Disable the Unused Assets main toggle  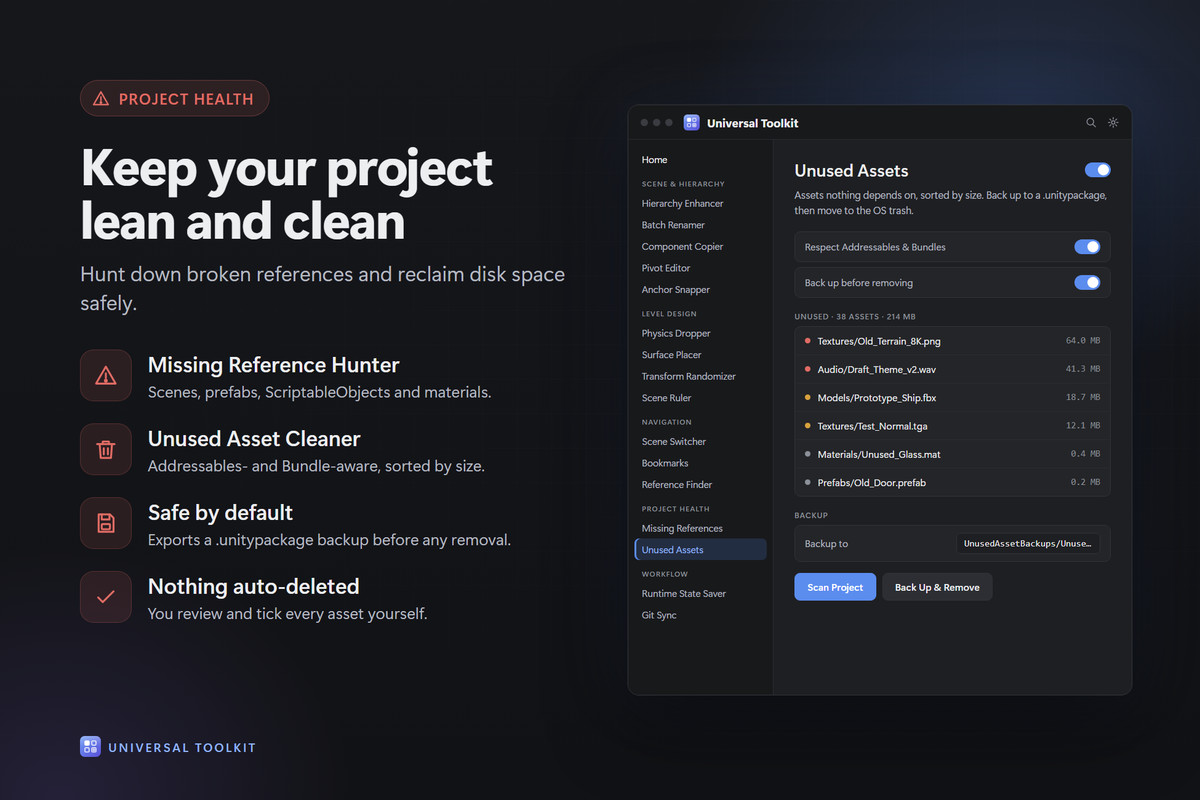pyautogui.click(x=1097, y=170)
